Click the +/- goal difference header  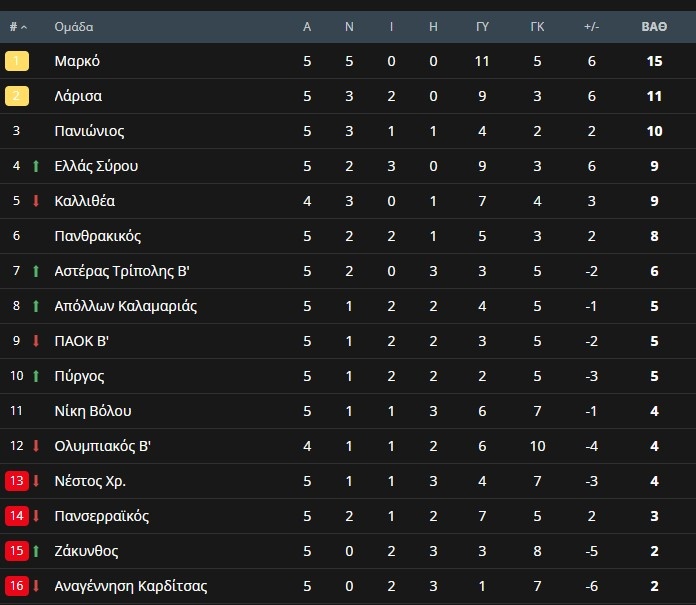click(x=592, y=27)
